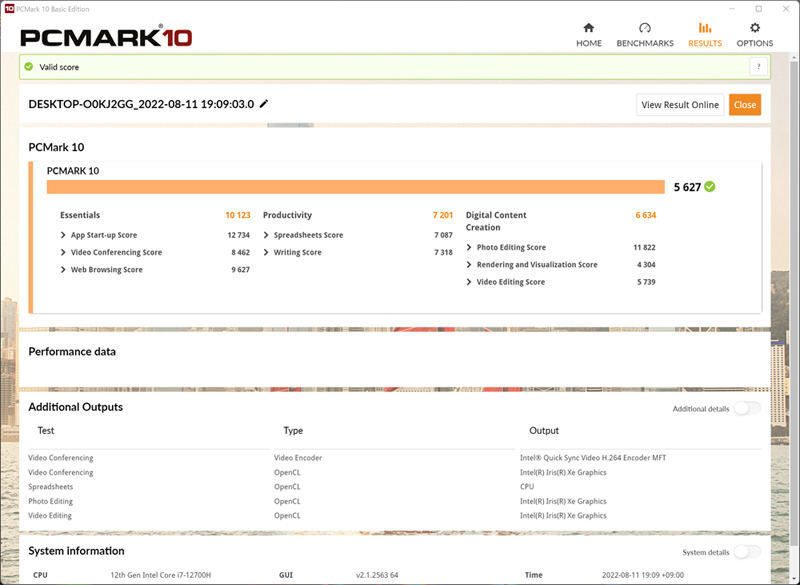800x585 pixels.
Task: Click the Essentials heading
Action: (80, 215)
